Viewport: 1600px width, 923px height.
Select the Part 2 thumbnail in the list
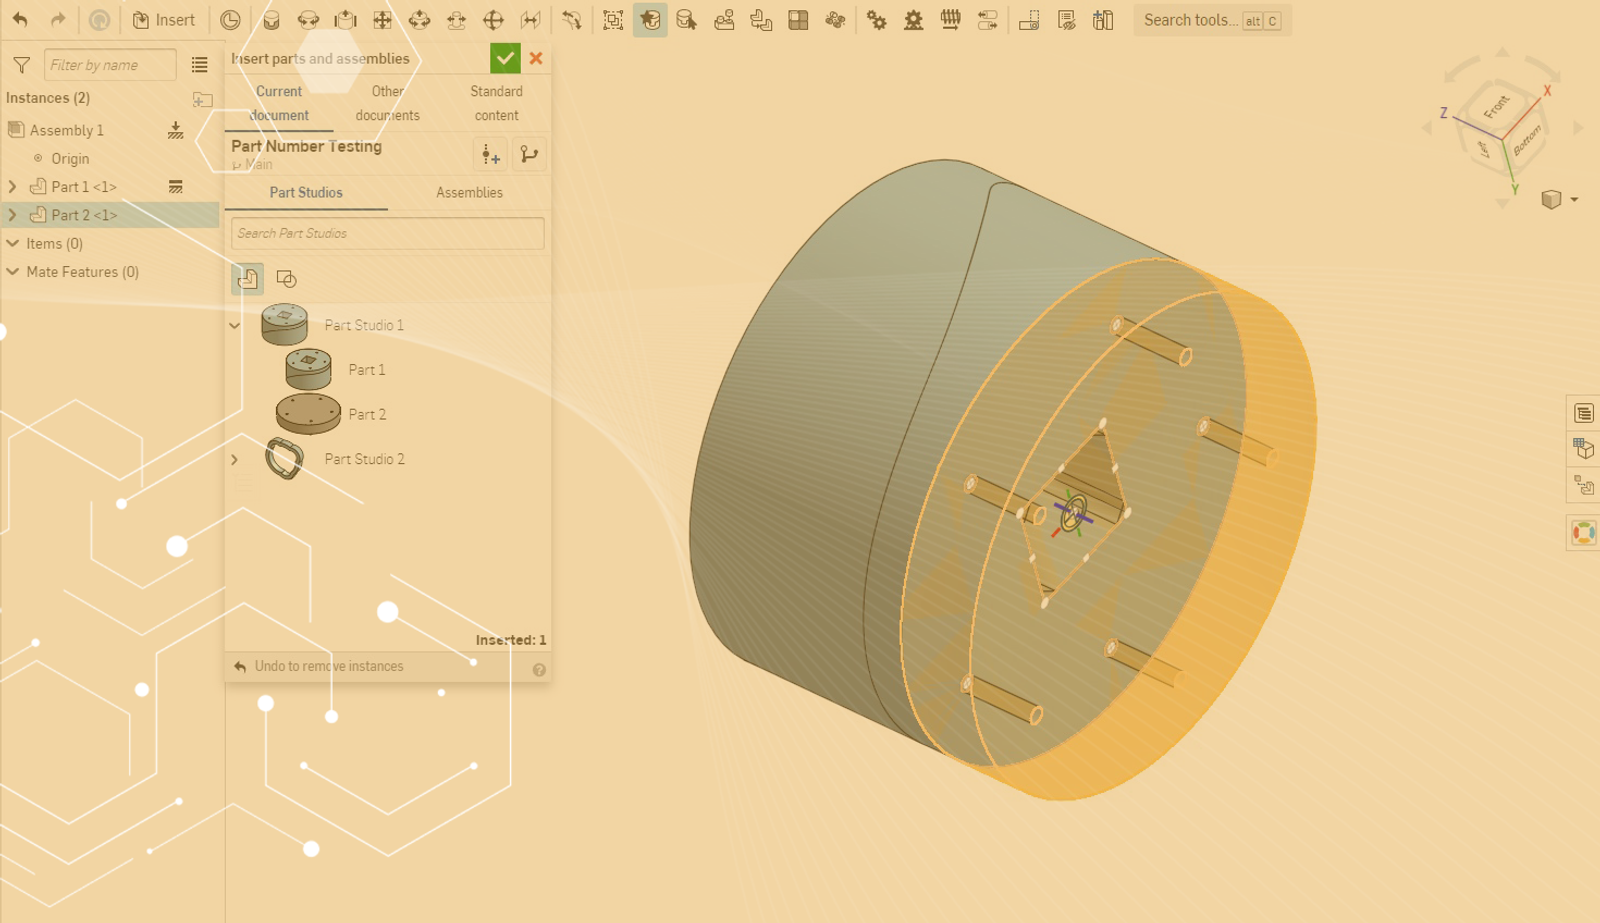(x=308, y=414)
